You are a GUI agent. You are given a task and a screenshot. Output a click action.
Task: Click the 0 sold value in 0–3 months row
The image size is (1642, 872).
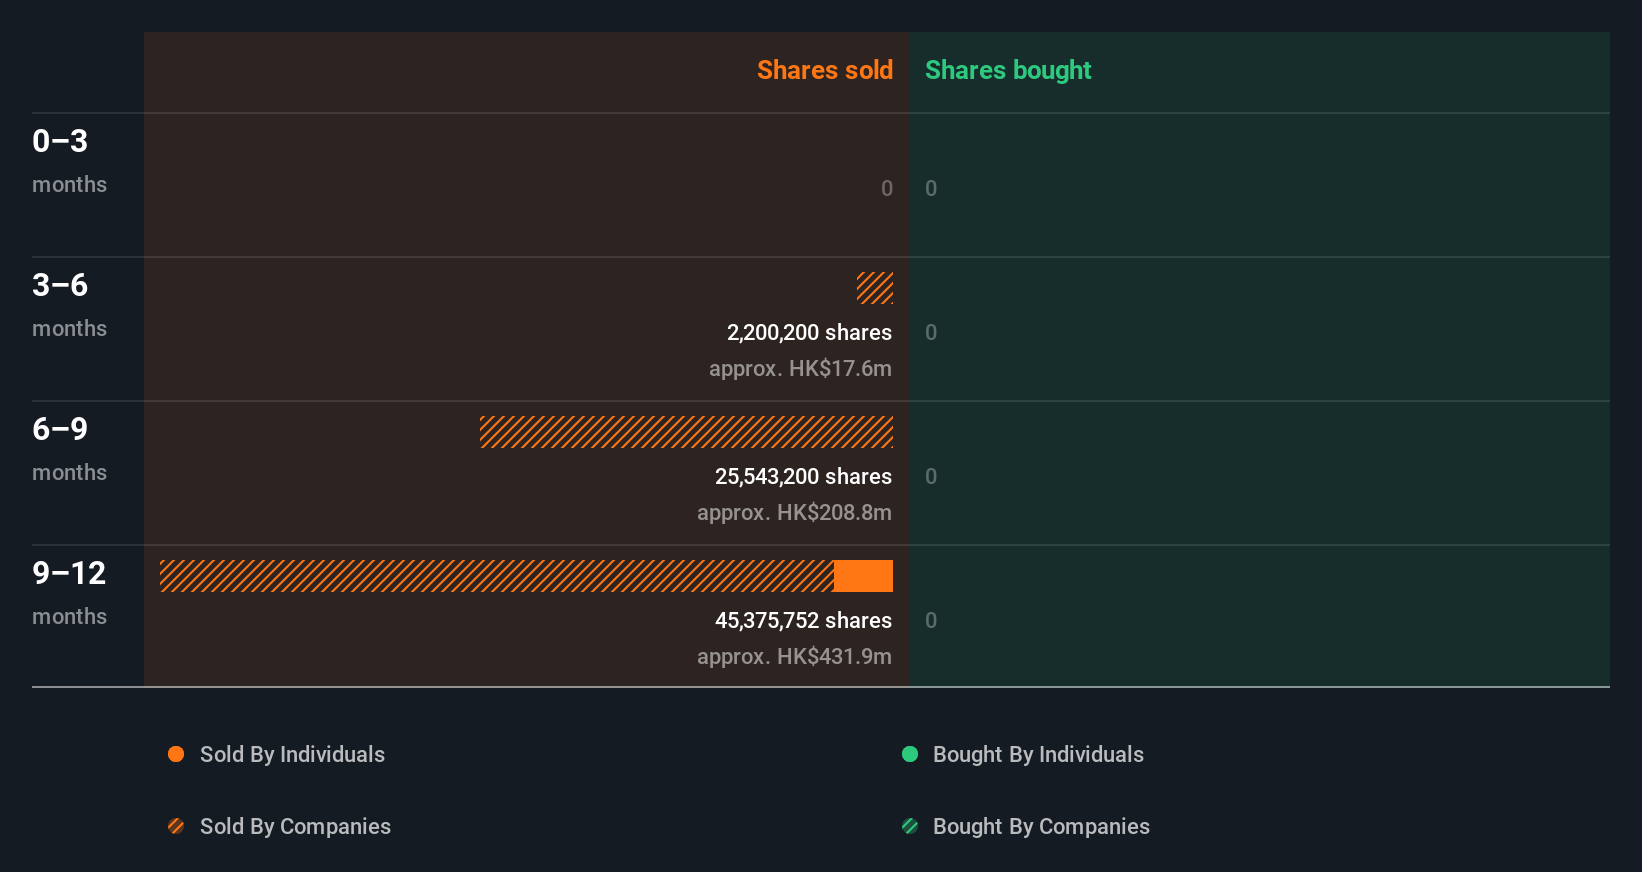(x=887, y=188)
